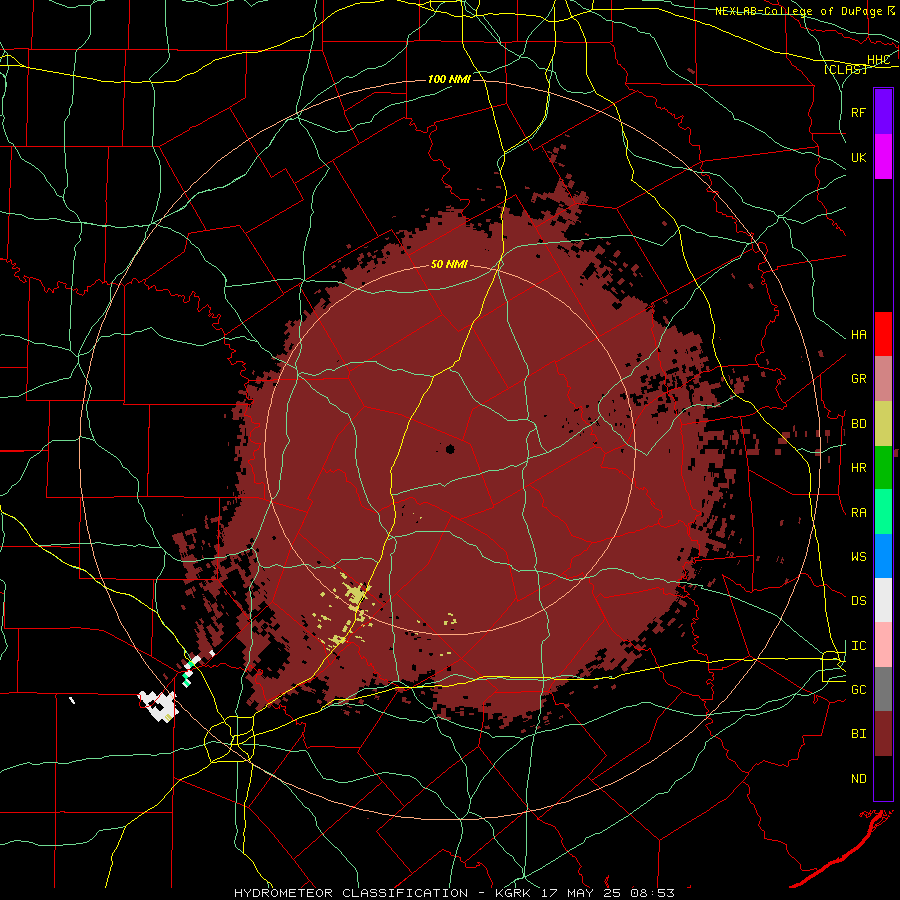Click the BI legend label
The height and width of the screenshot is (900, 900).
click(x=858, y=734)
